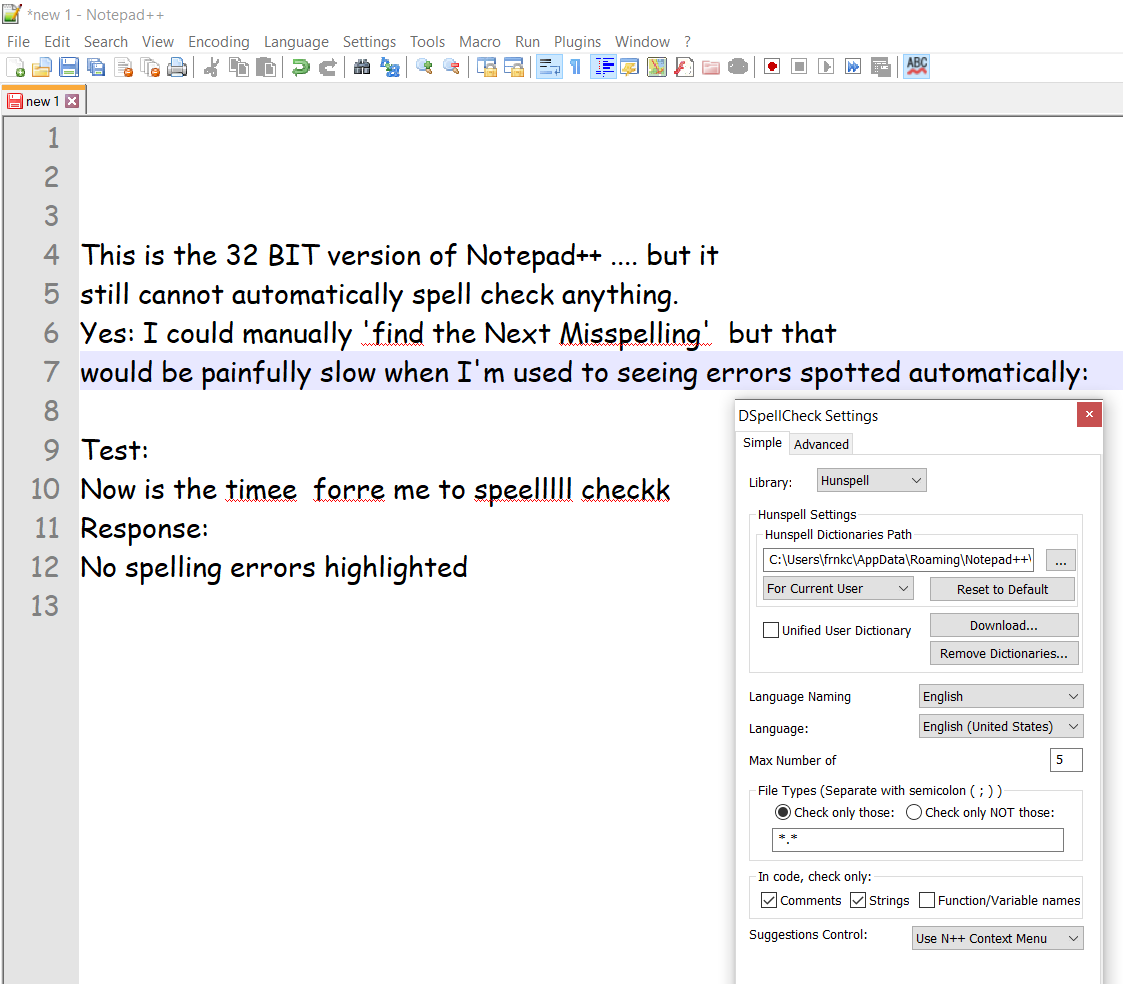
Task: Click the Zoom Out magnifier icon
Action: click(451, 67)
